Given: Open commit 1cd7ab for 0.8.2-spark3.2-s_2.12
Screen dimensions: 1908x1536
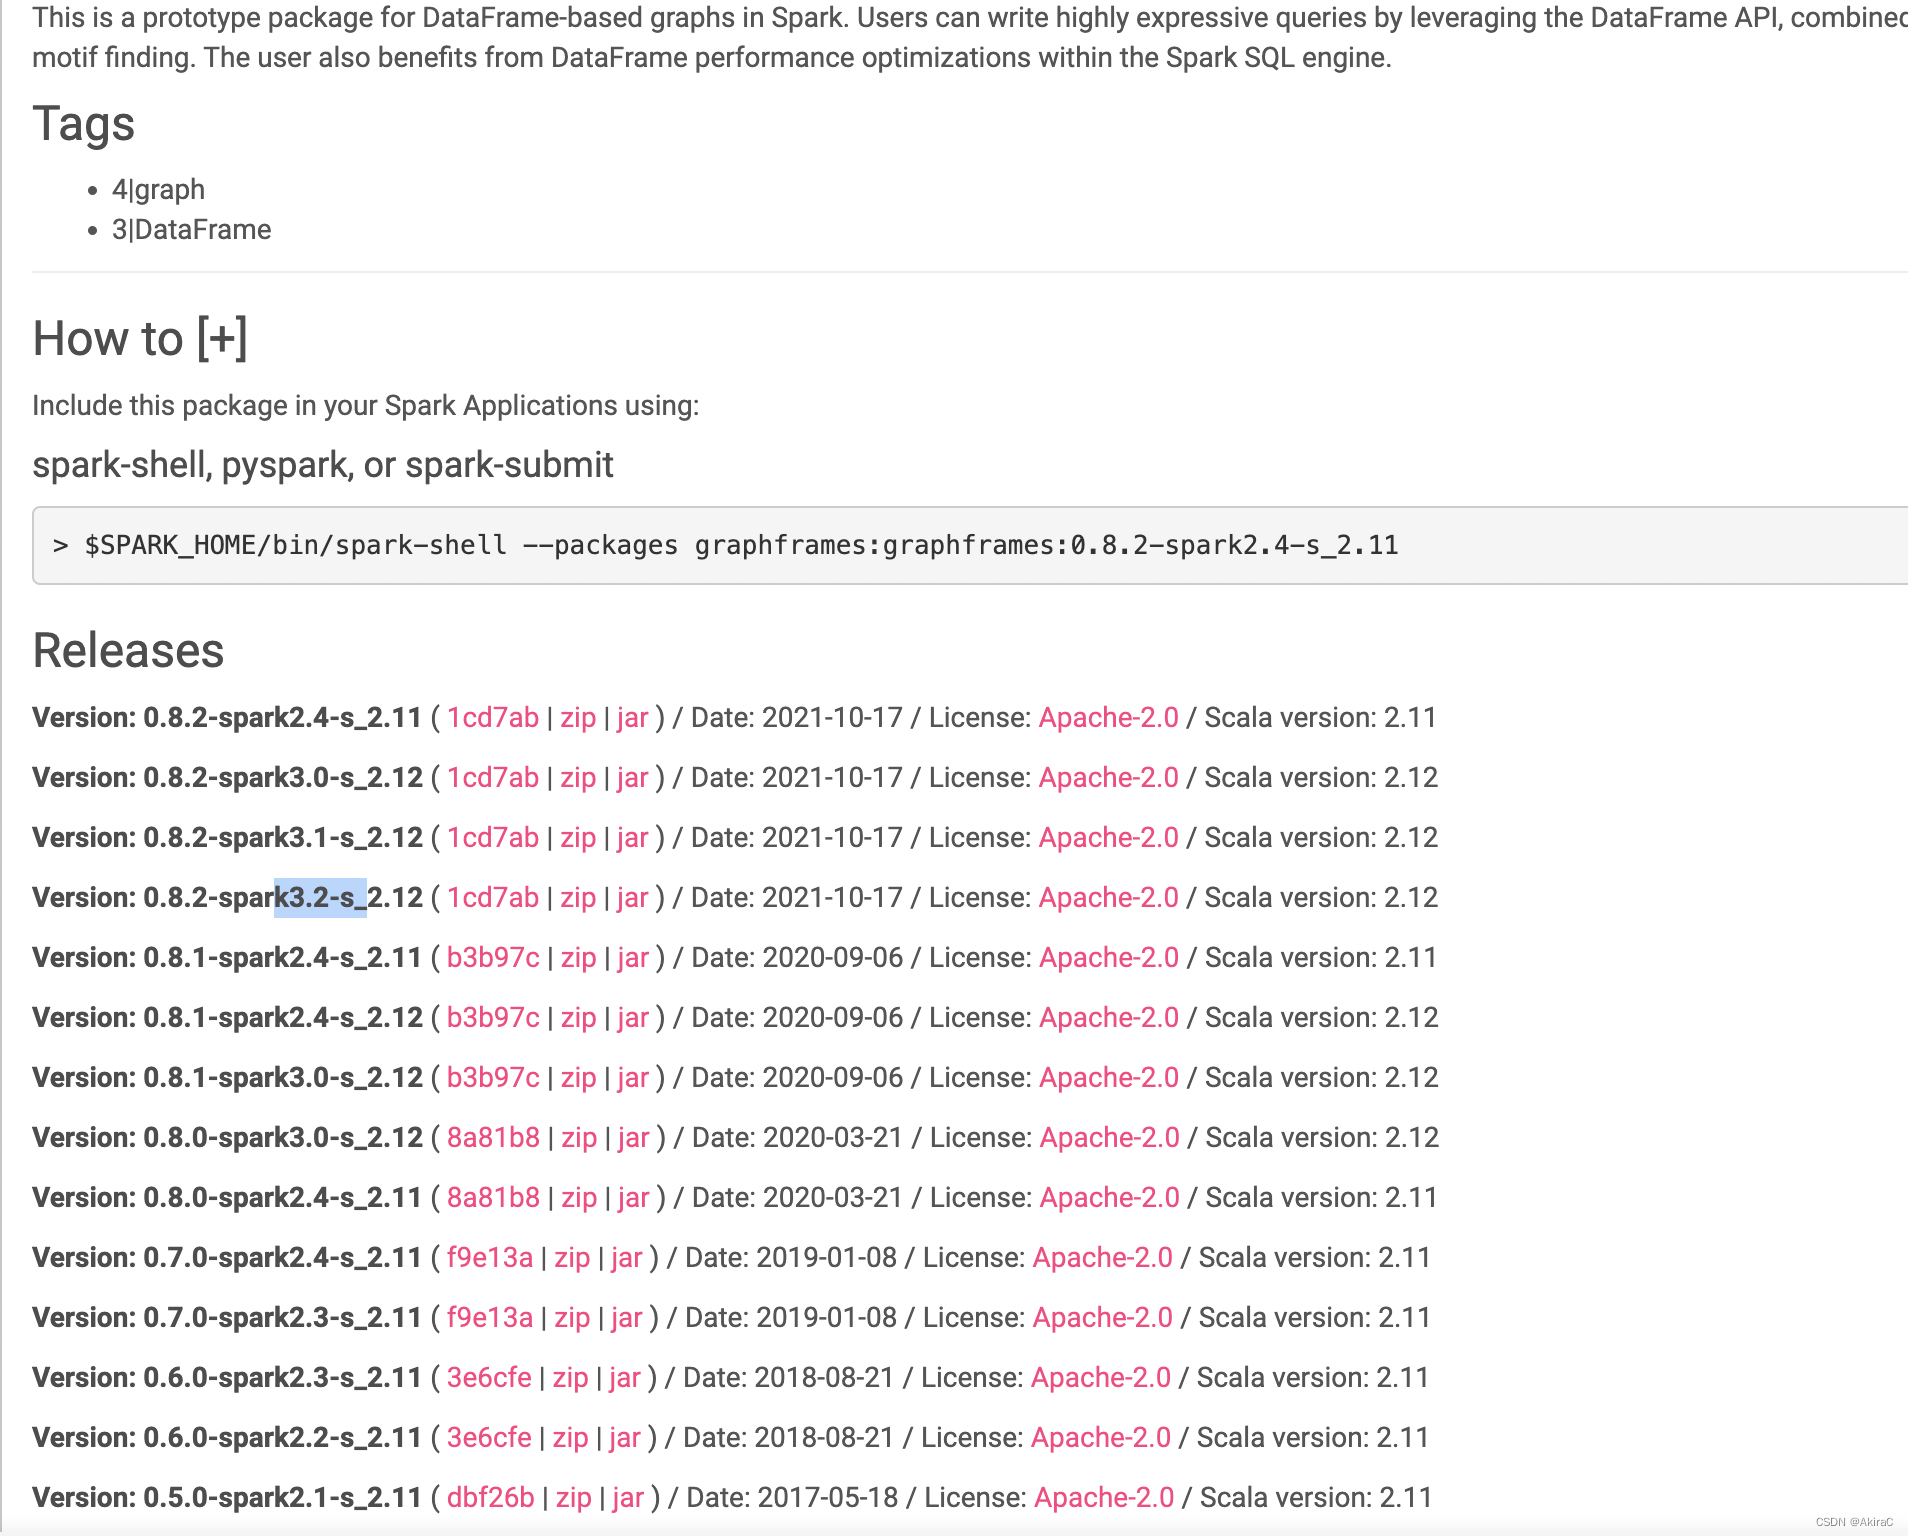Looking at the screenshot, I should coord(492,898).
